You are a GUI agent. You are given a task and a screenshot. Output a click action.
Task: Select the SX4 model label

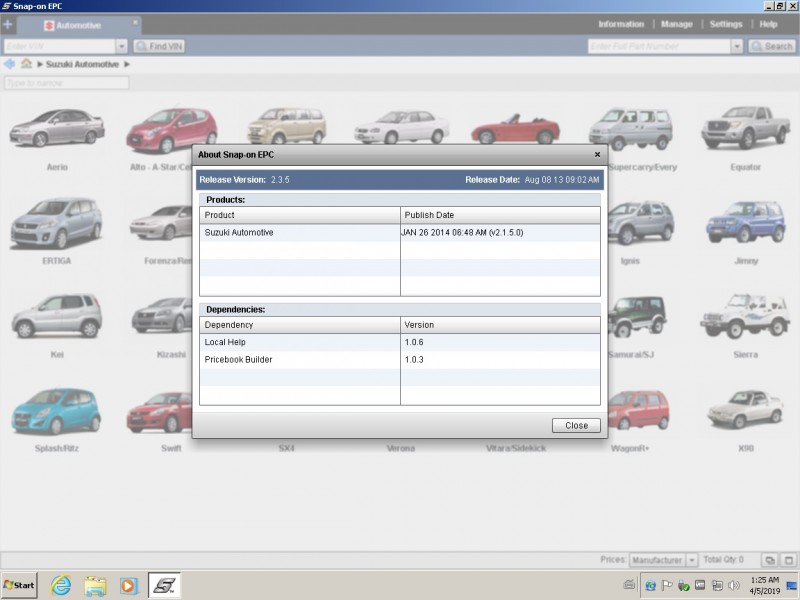pyautogui.click(x=286, y=448)
